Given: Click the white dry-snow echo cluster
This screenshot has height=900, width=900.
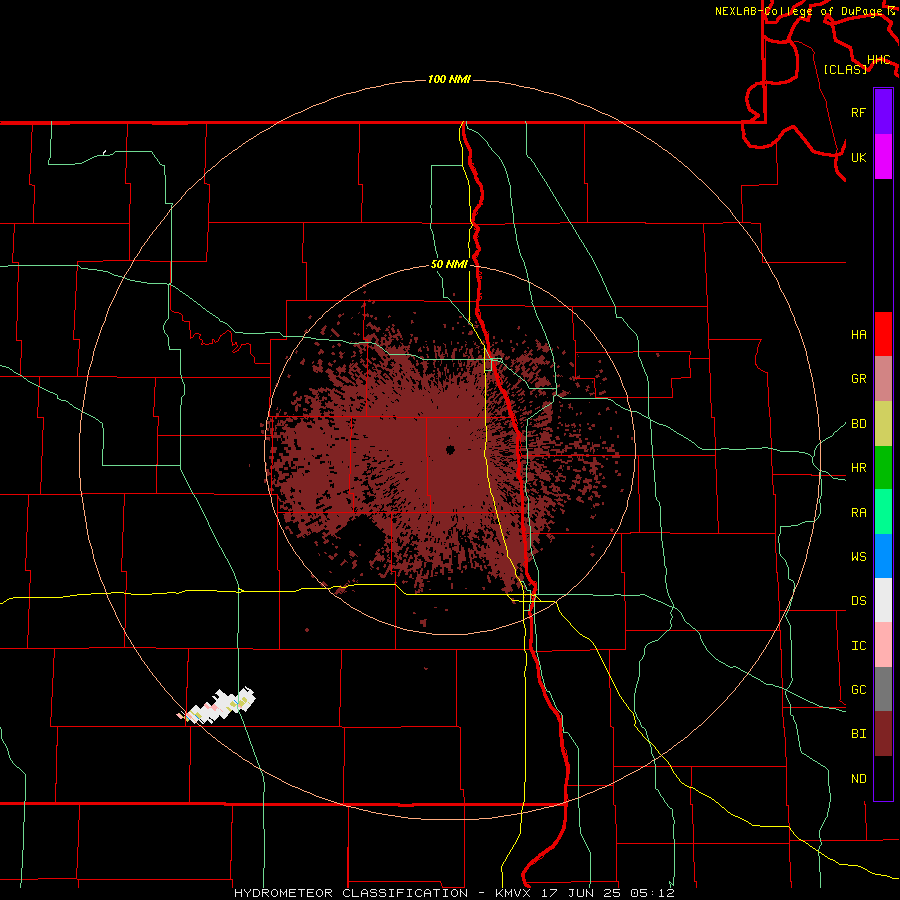Looking at the screenshot, I should click(216, 706).
